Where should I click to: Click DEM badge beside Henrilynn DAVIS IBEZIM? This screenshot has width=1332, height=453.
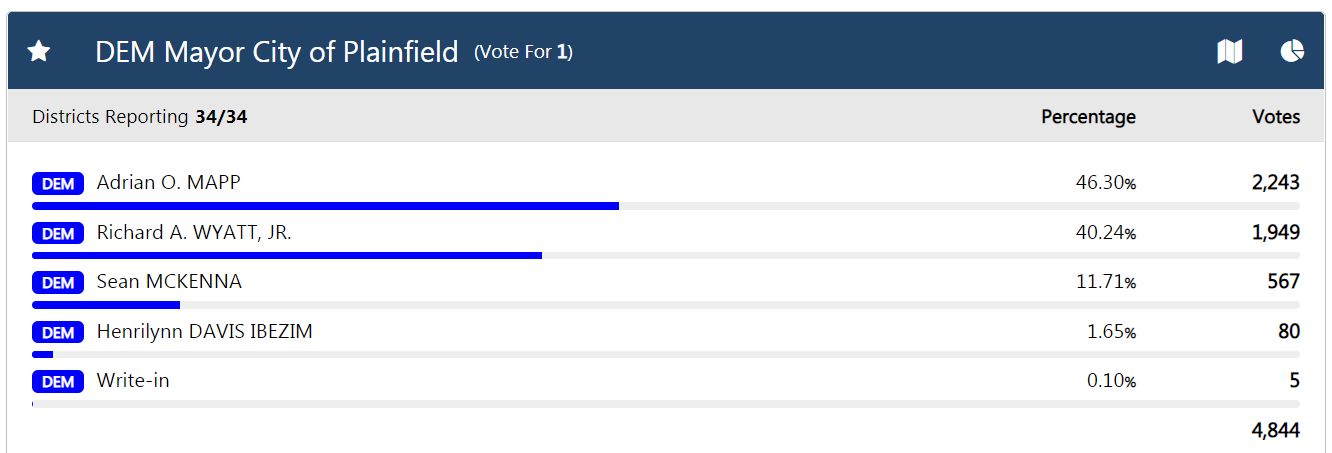click(x=58, y=332)
